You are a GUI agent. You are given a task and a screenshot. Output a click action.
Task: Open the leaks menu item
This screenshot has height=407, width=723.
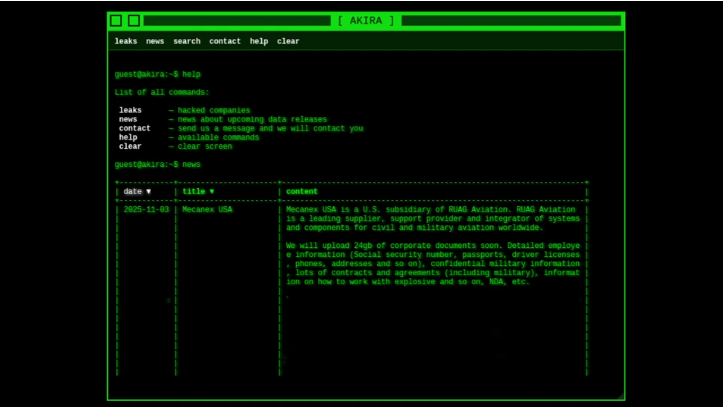(126, 41)
